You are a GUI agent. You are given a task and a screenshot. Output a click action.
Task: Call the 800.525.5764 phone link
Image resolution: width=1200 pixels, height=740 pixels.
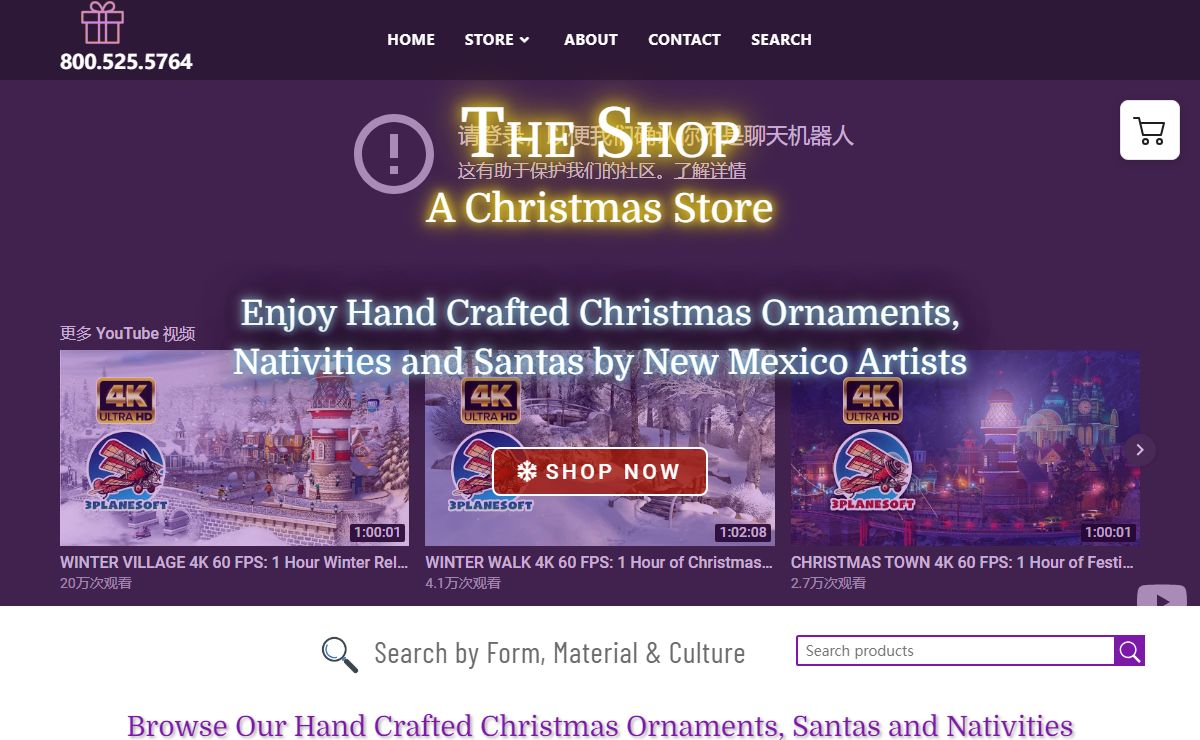point(126,61)
